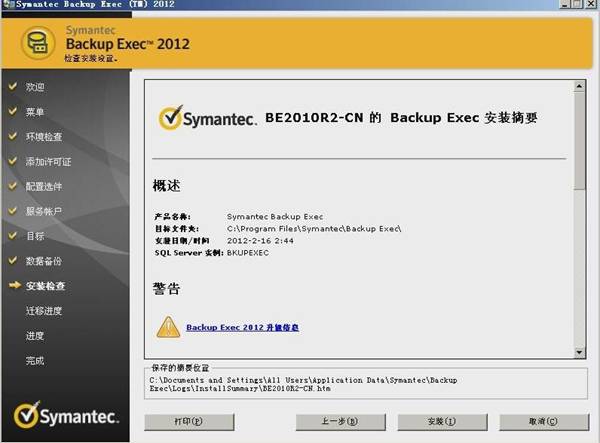Click the summary scrollbar down arrow

580,351
